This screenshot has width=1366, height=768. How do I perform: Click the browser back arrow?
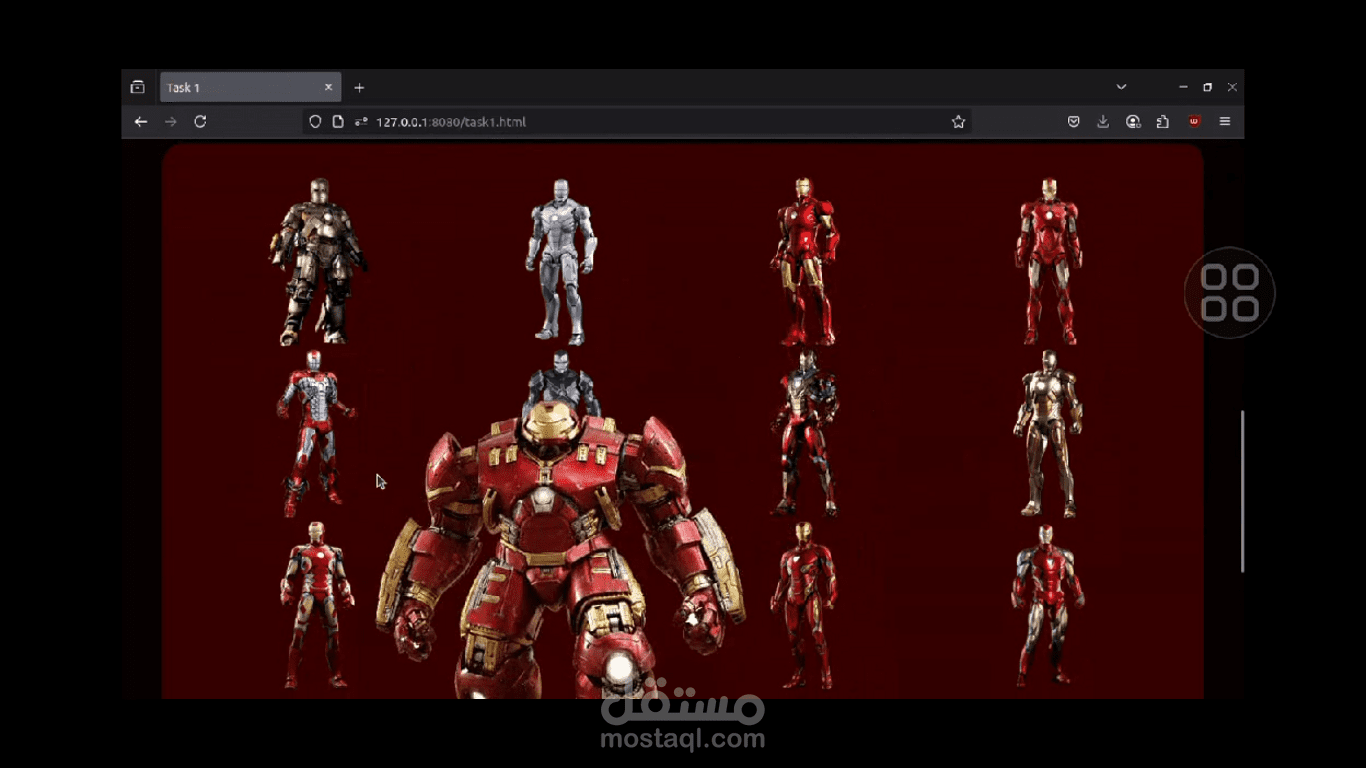pos(141,122)
